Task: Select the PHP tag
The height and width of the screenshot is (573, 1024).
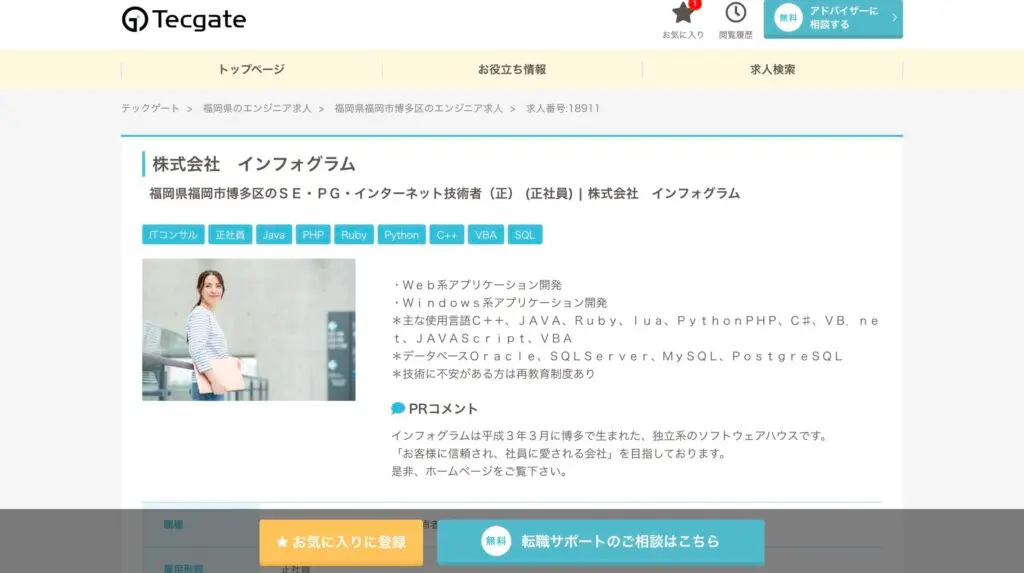Action: (313, 235)
